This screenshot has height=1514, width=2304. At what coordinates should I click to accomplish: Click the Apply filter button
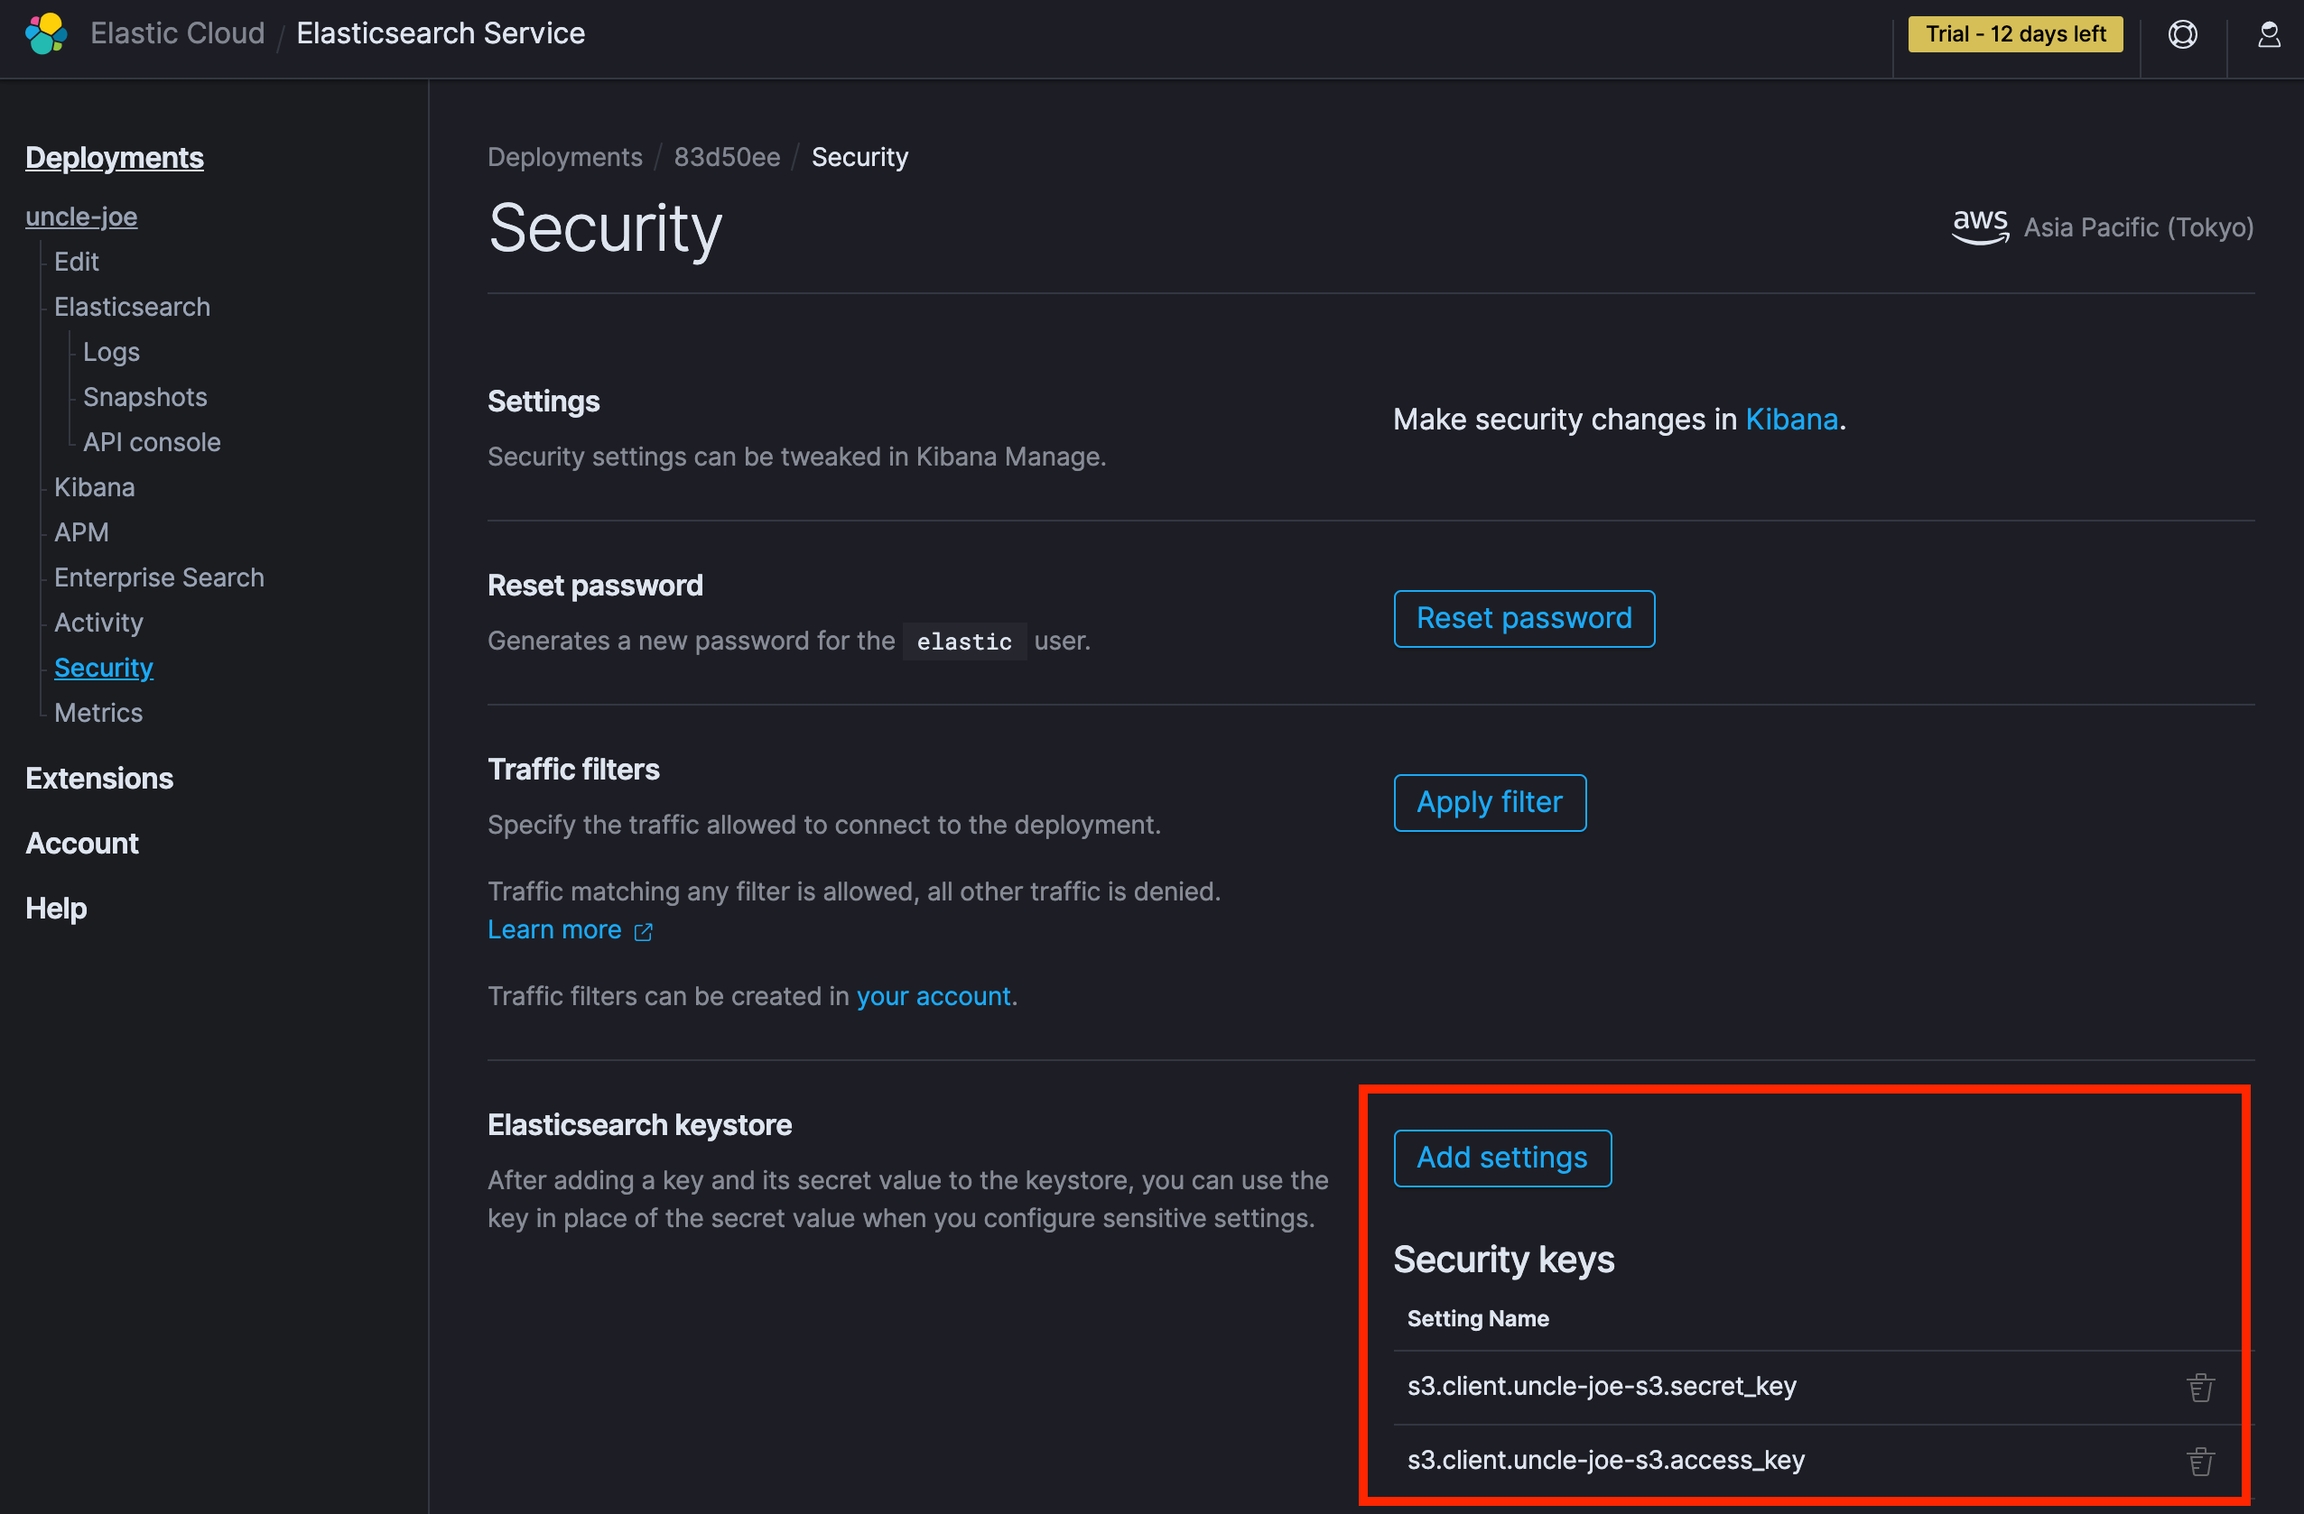tap(1489, 802)
